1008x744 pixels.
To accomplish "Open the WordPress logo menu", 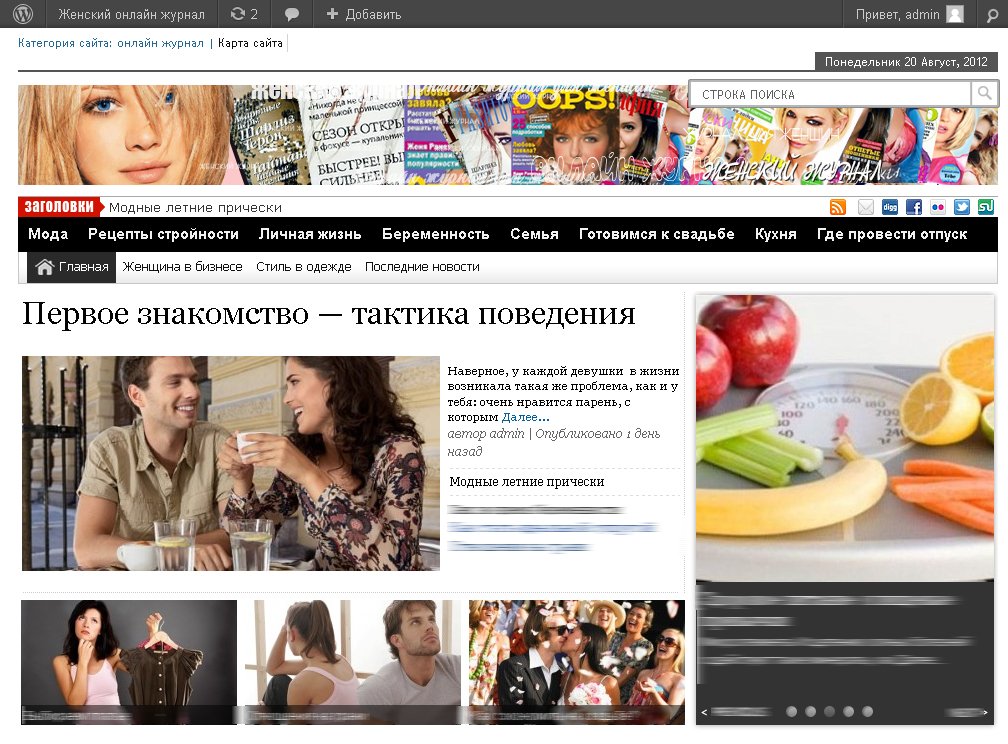I will (x=22, y=14).
